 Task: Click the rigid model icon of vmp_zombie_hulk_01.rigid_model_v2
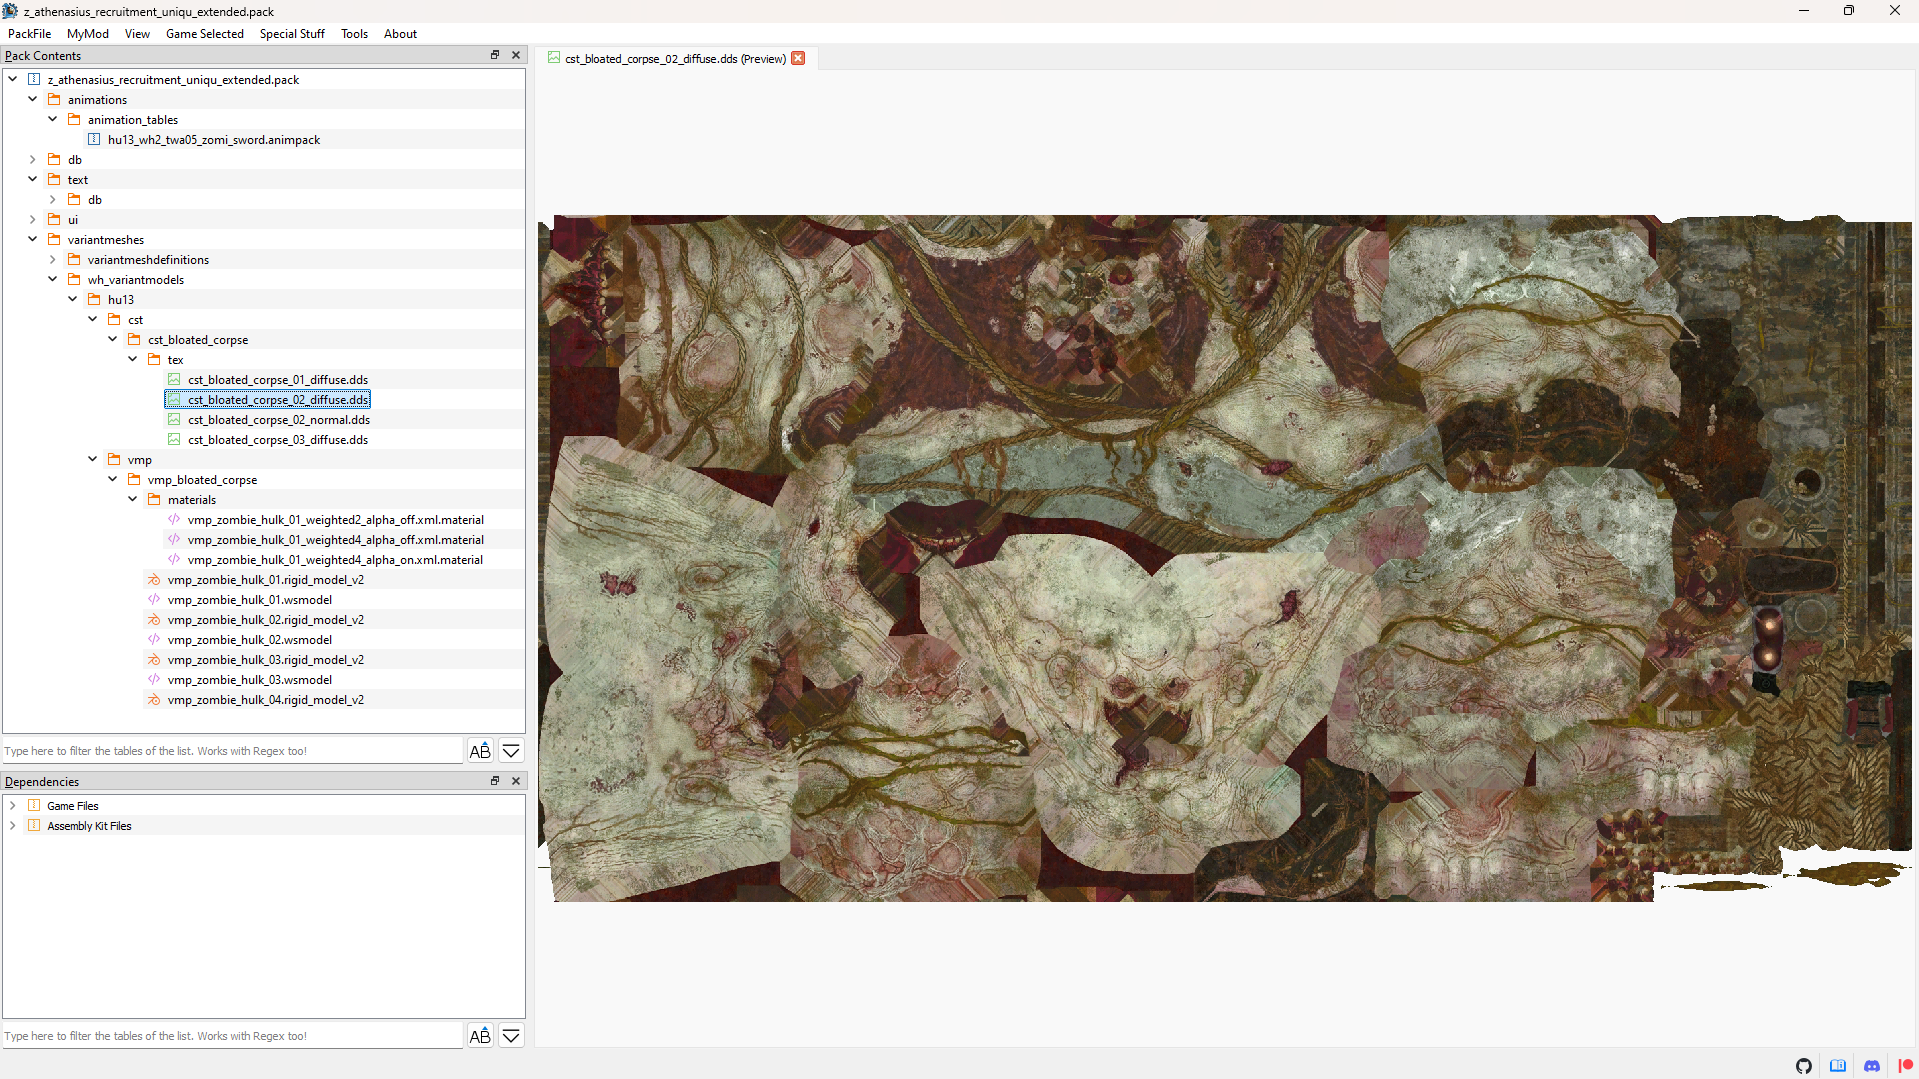pyautogui.click(x=154, y=580)
